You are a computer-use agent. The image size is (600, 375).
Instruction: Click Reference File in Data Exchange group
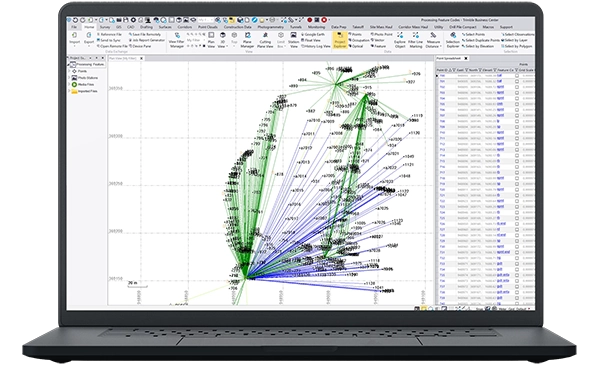pyautogui.click(x=109, y=34)
